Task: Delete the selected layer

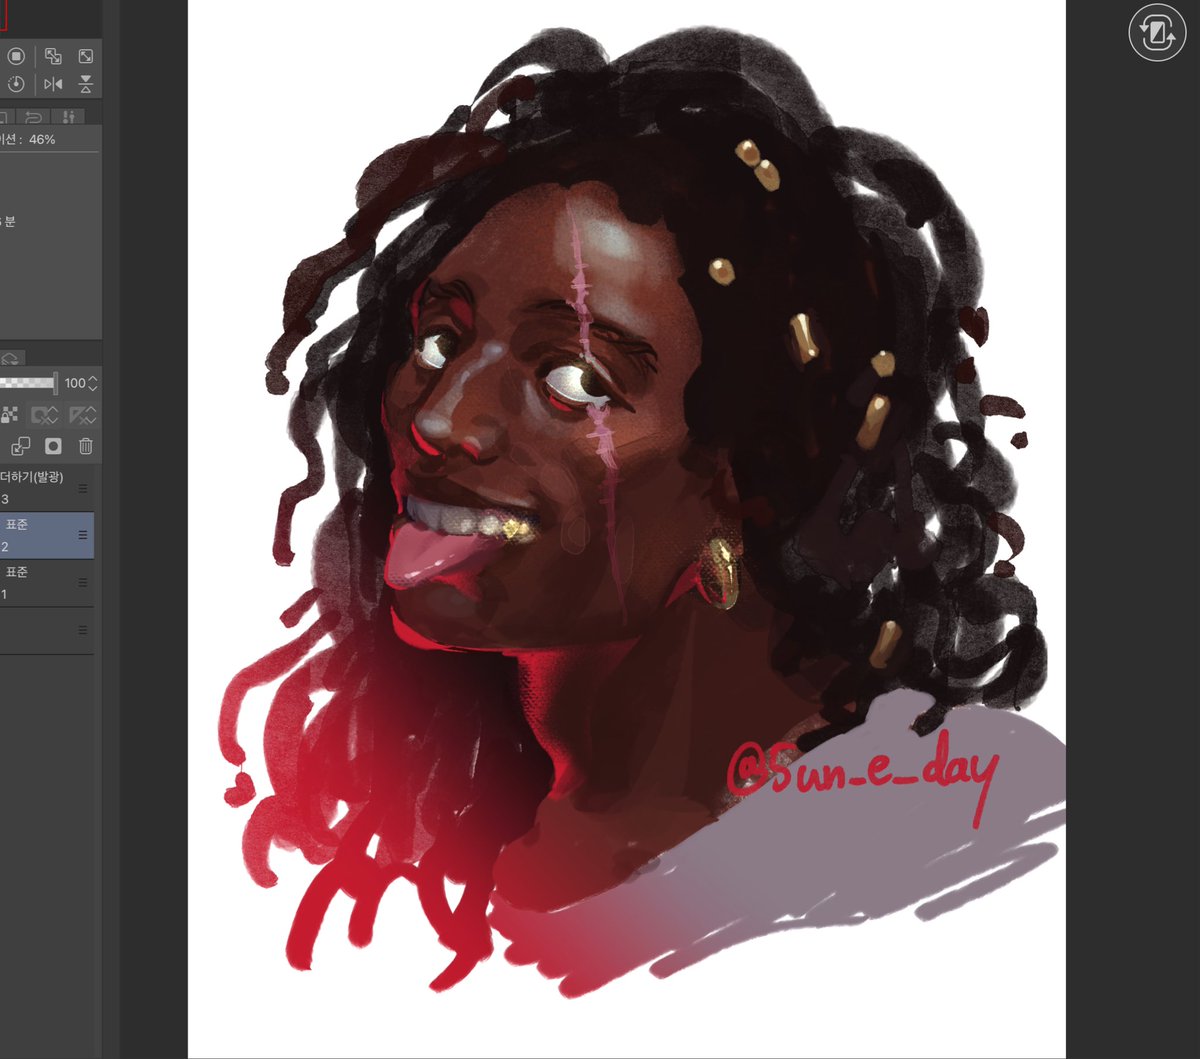Action: tap(86, 446)
